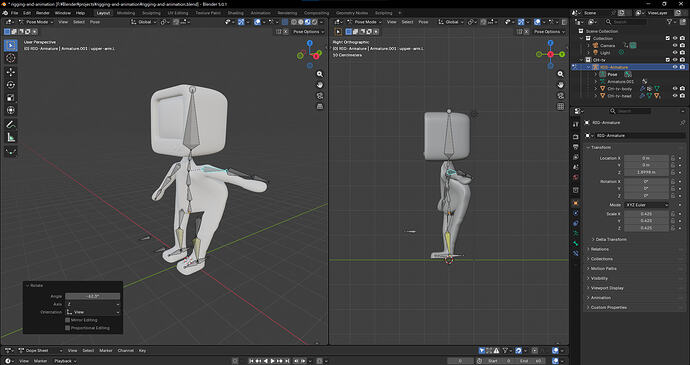The width and height of the screenshot is (690, 365).
Task: Click the play animation button
Action: coord(272,361)
